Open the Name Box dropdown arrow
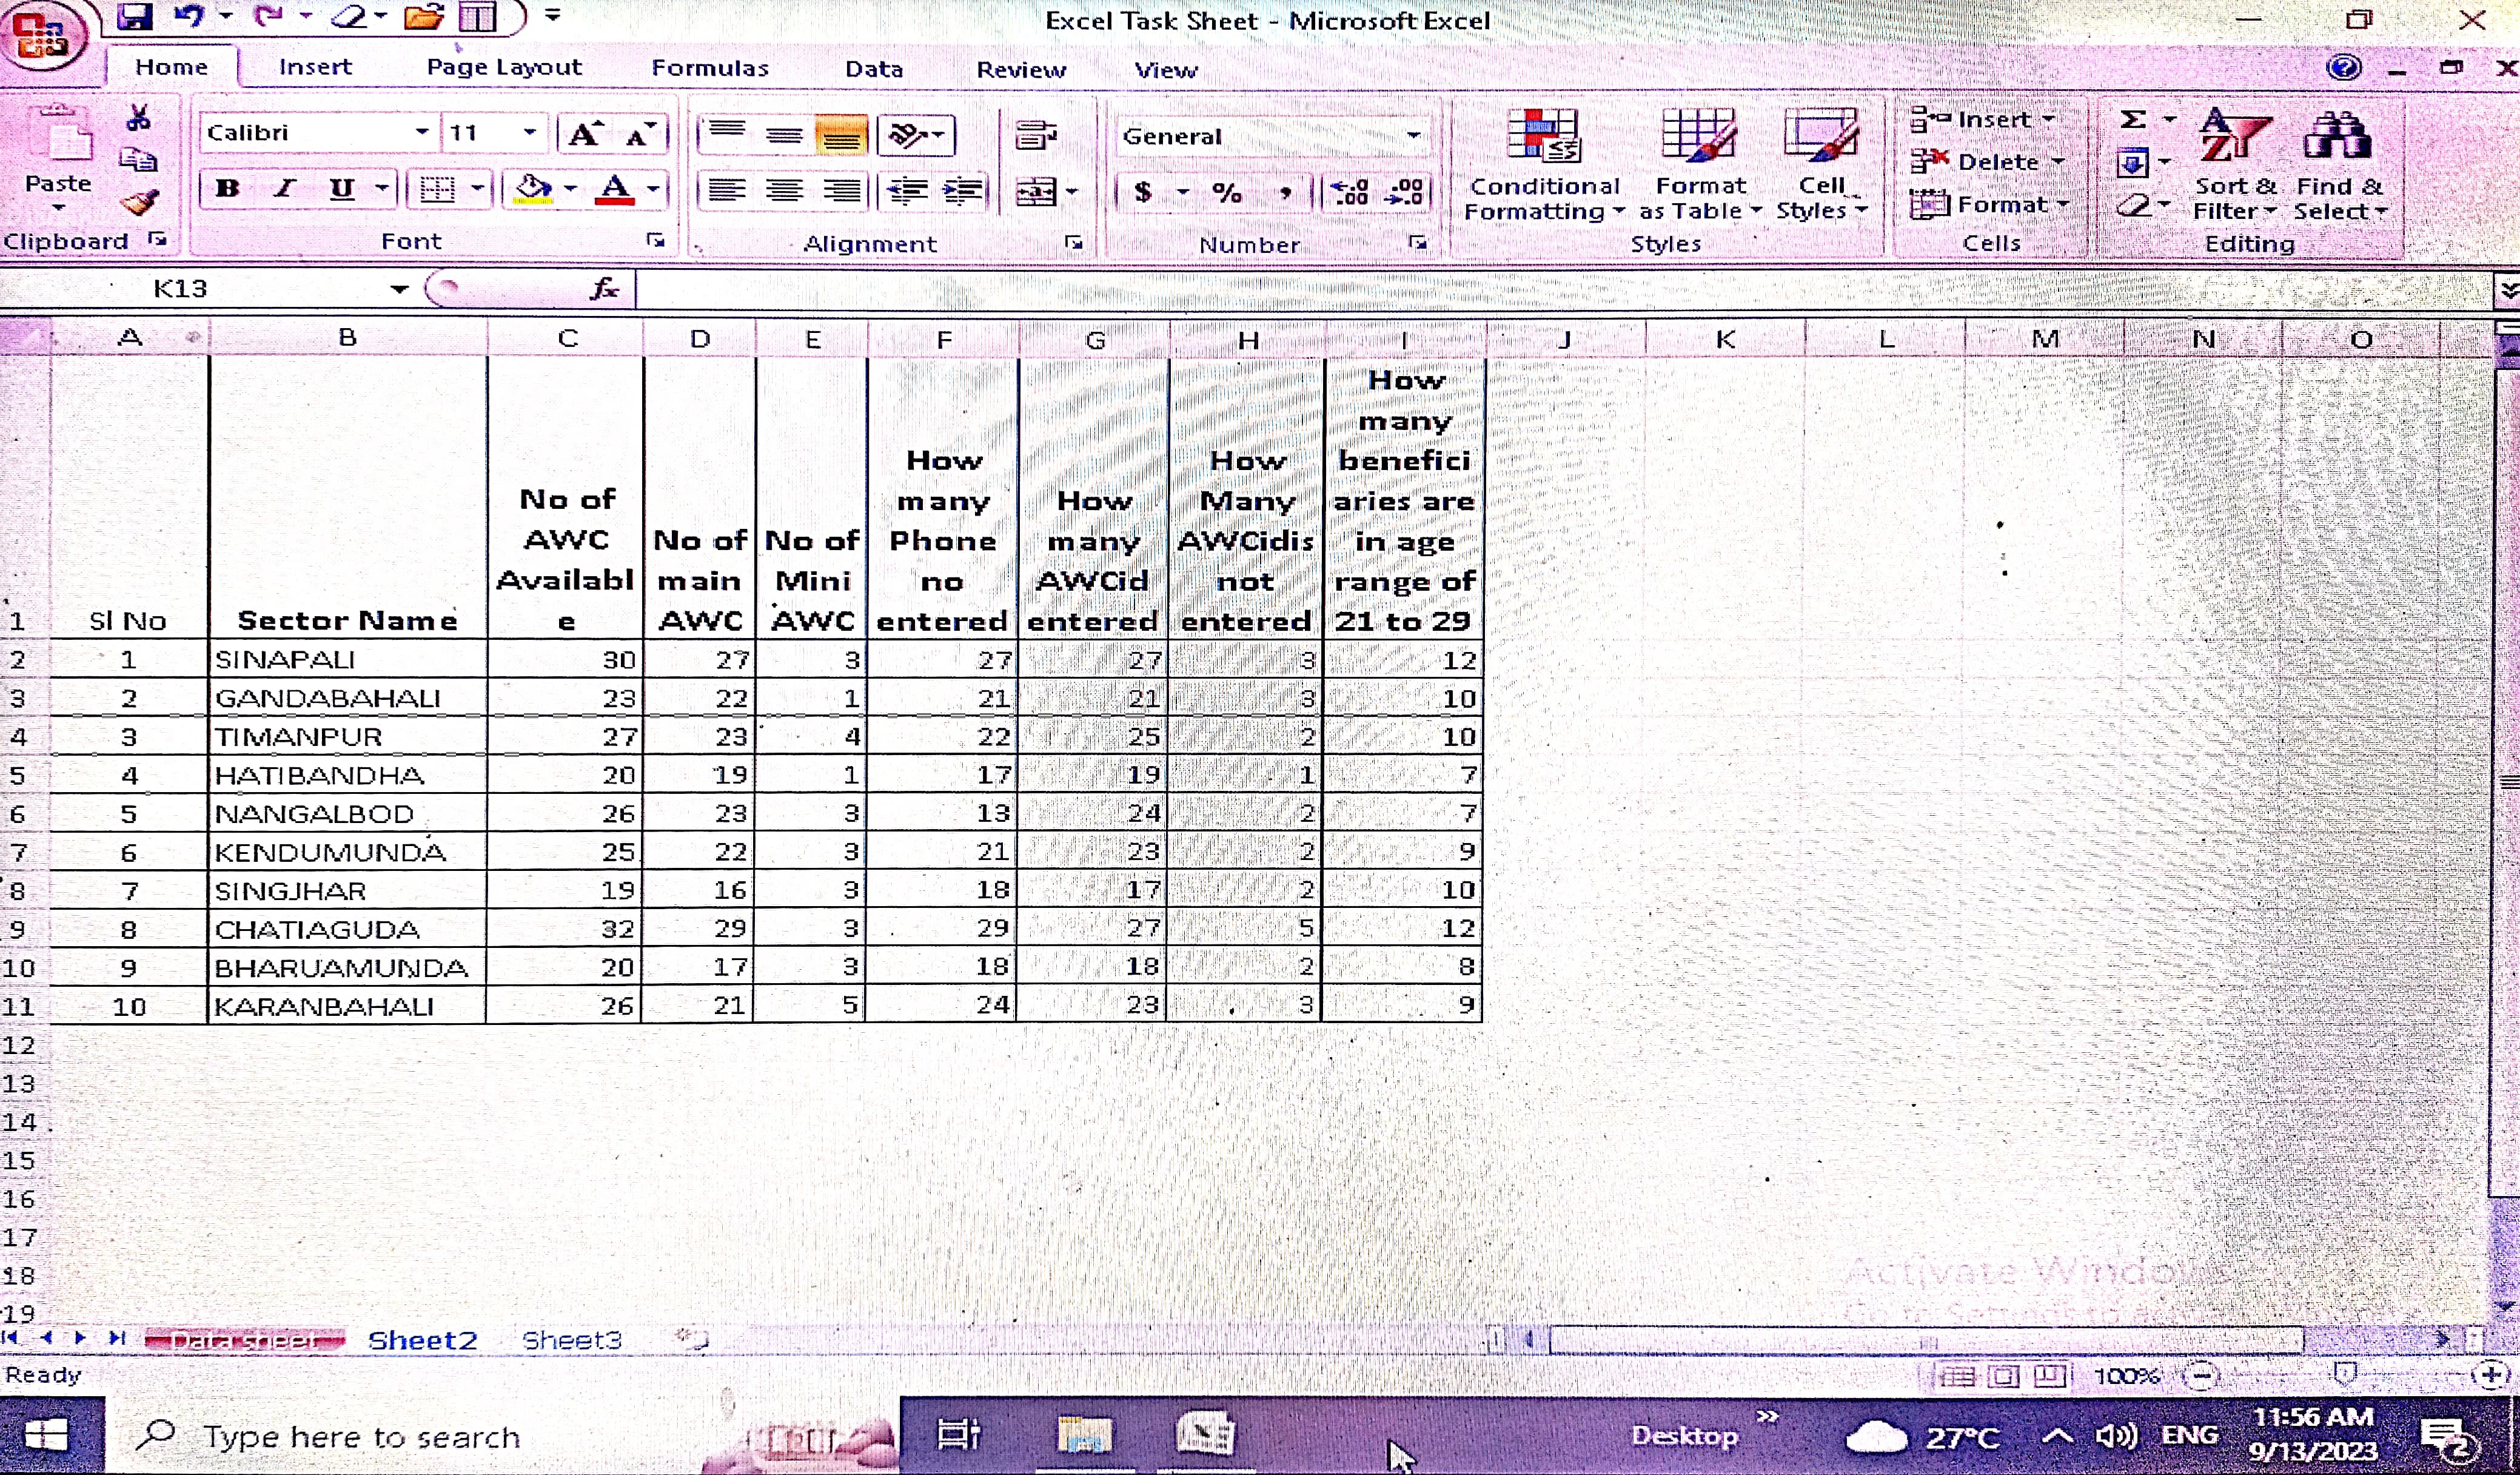The width and height of the screenshot is (2520, 1475). click(399, 290)
